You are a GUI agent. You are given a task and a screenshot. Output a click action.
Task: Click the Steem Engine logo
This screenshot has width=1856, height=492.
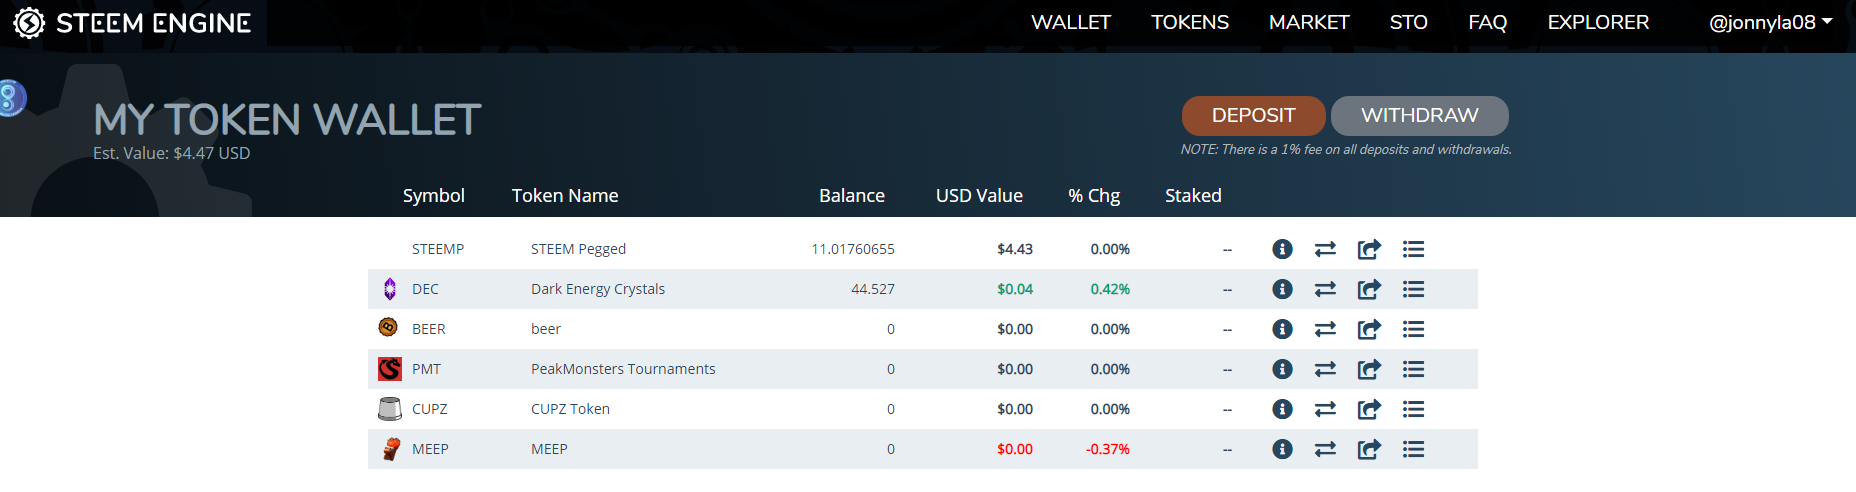coord(132,22)
